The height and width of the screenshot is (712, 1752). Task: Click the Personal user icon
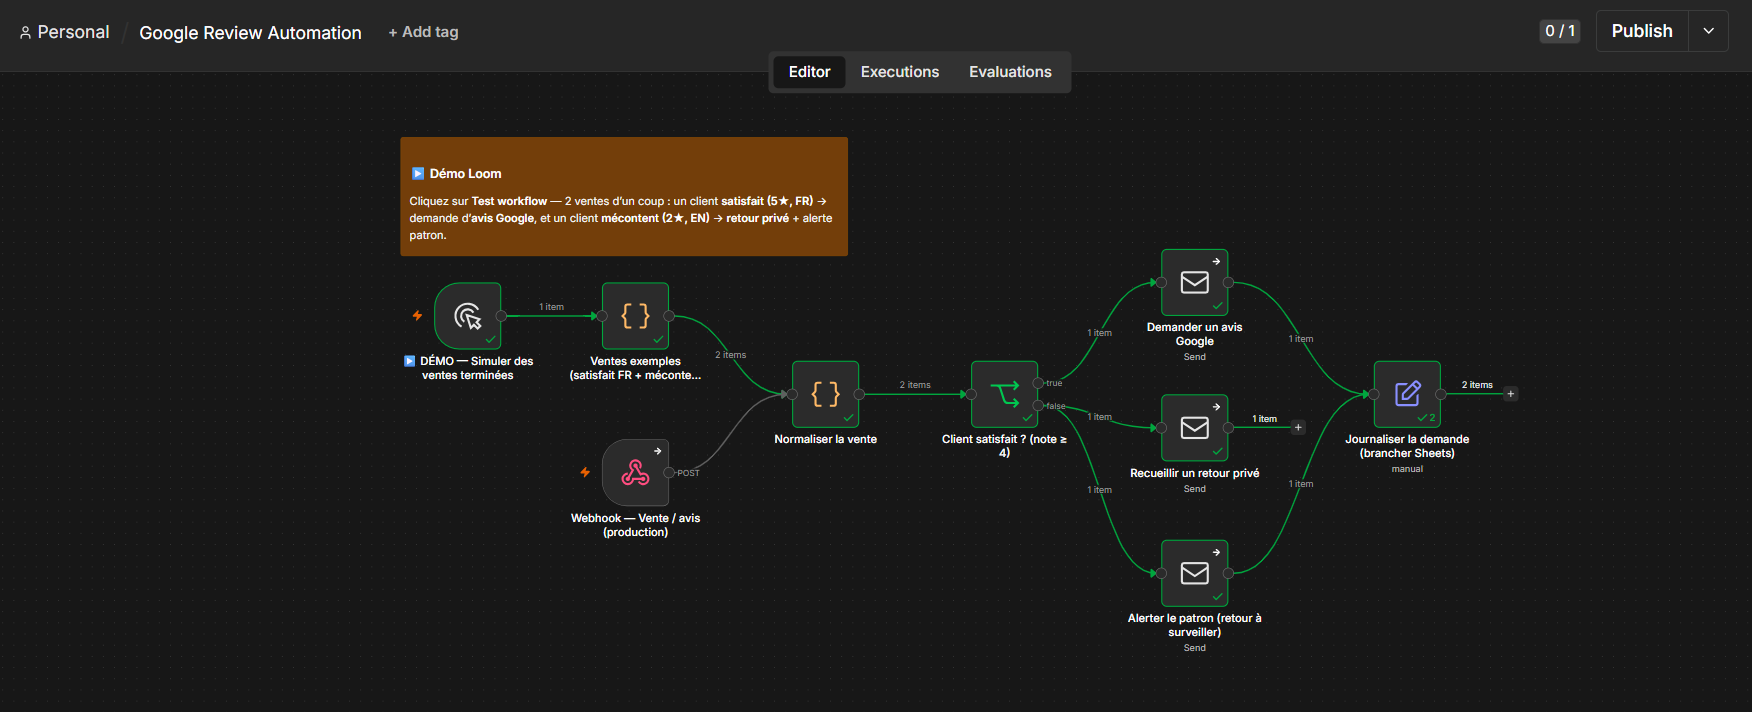(25, 33)
